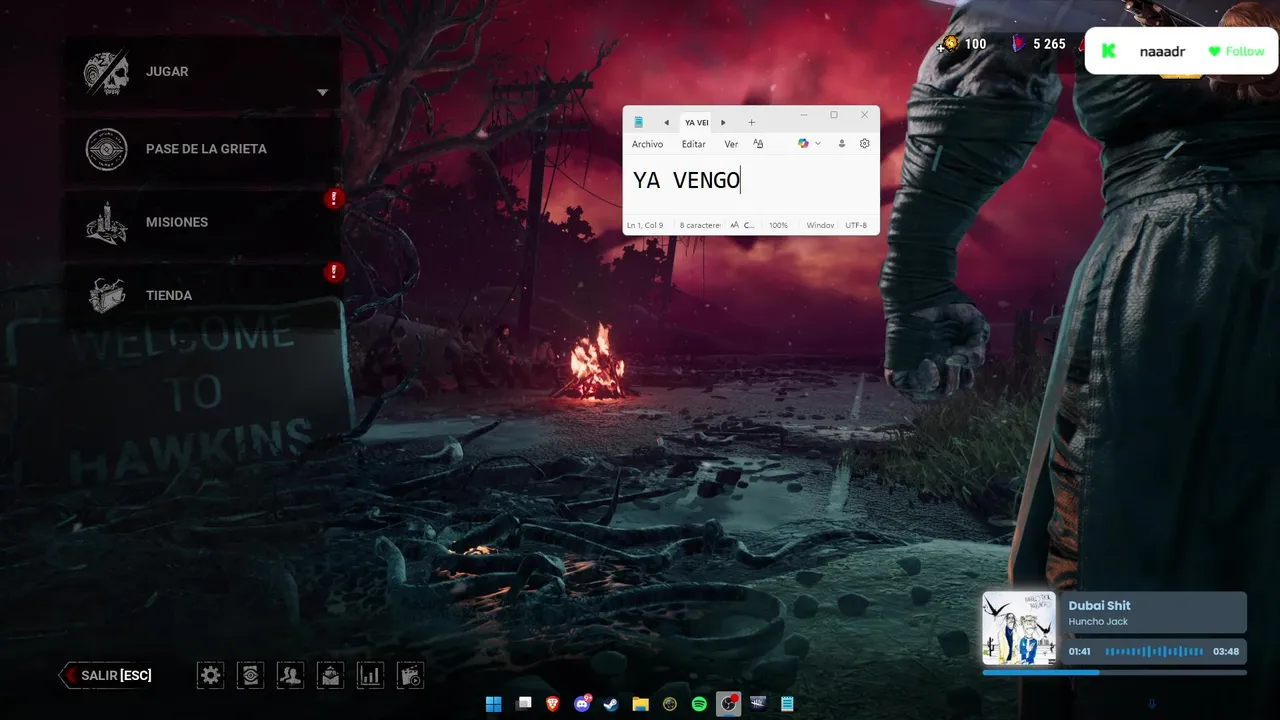Viewport: 1280px width, 720px height.
Task: Seek on the music waveform bar
Action: (1154, 652)
